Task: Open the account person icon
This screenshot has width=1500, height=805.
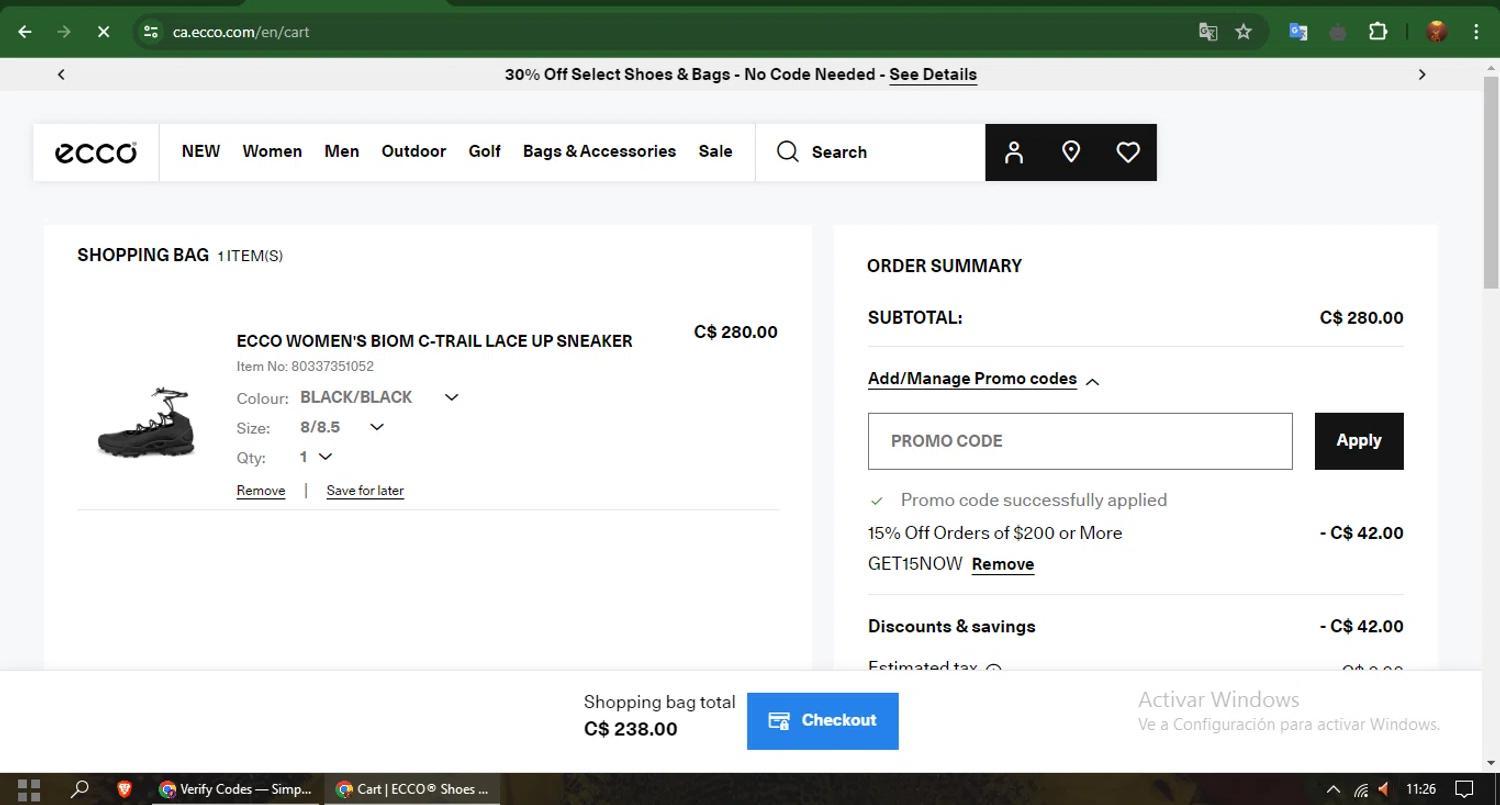Action: 1014,152
